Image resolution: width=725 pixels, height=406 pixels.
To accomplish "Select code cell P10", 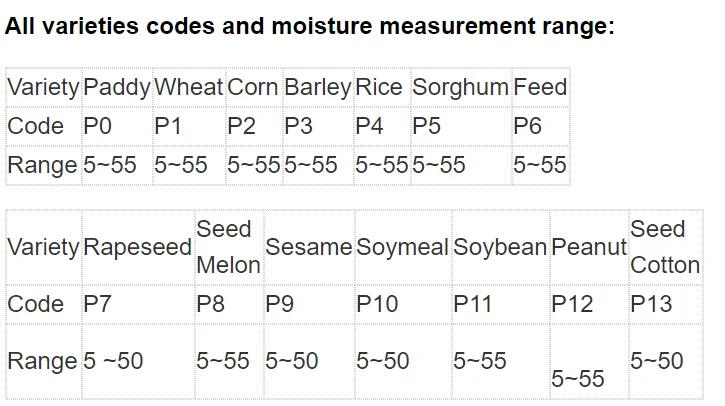I will (x=377, y=304).
